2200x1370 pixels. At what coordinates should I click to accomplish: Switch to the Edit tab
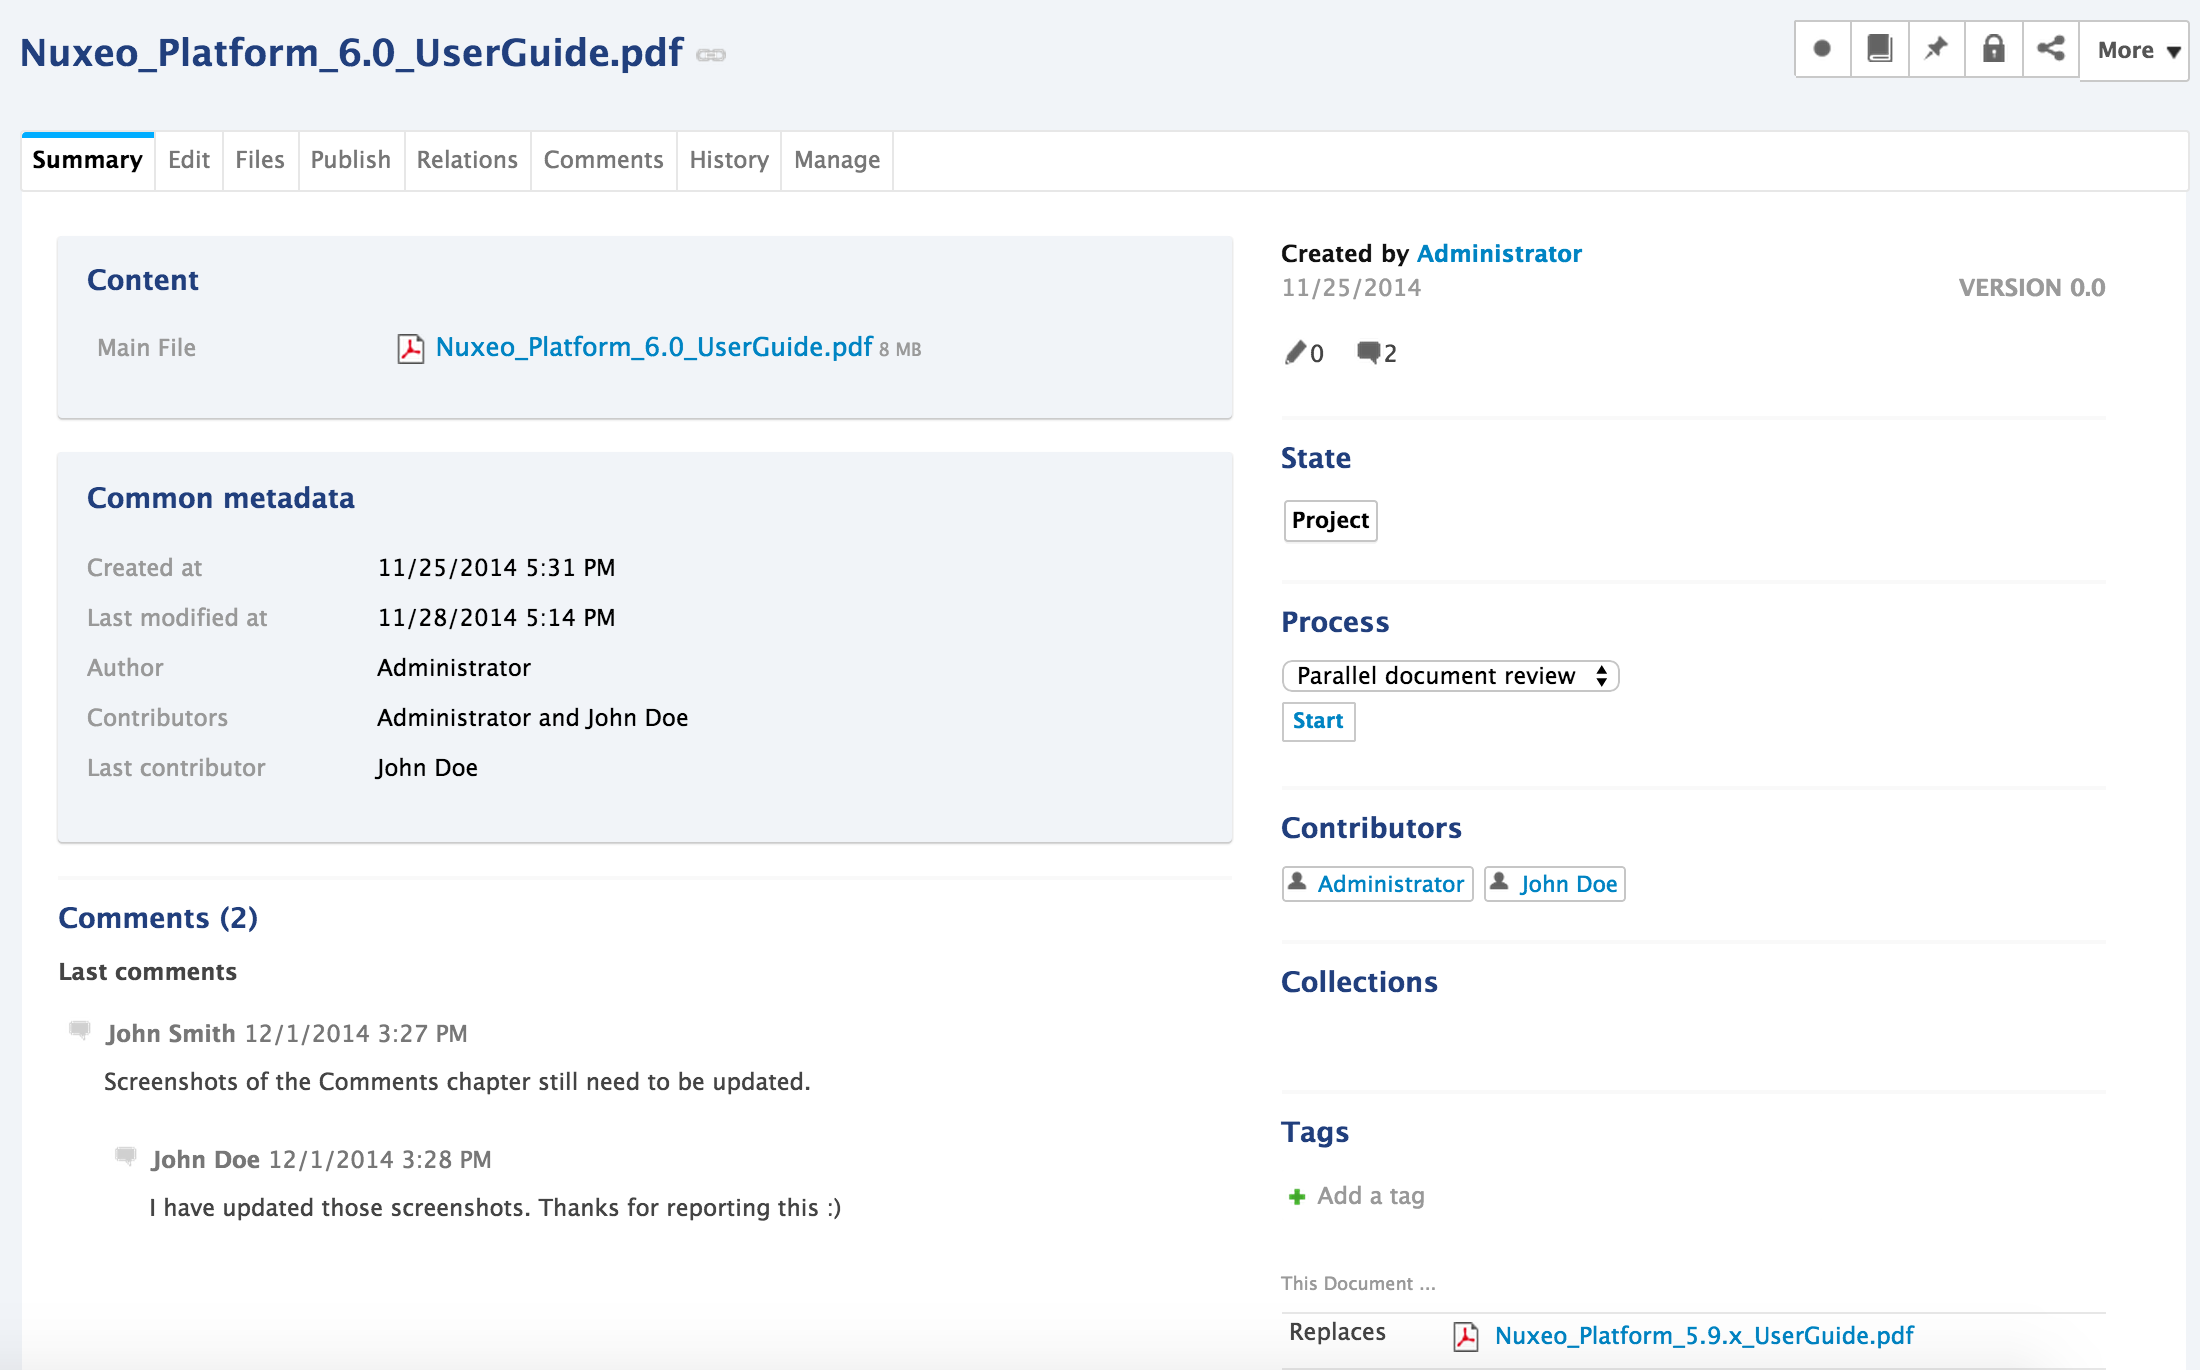click(189, 160)
